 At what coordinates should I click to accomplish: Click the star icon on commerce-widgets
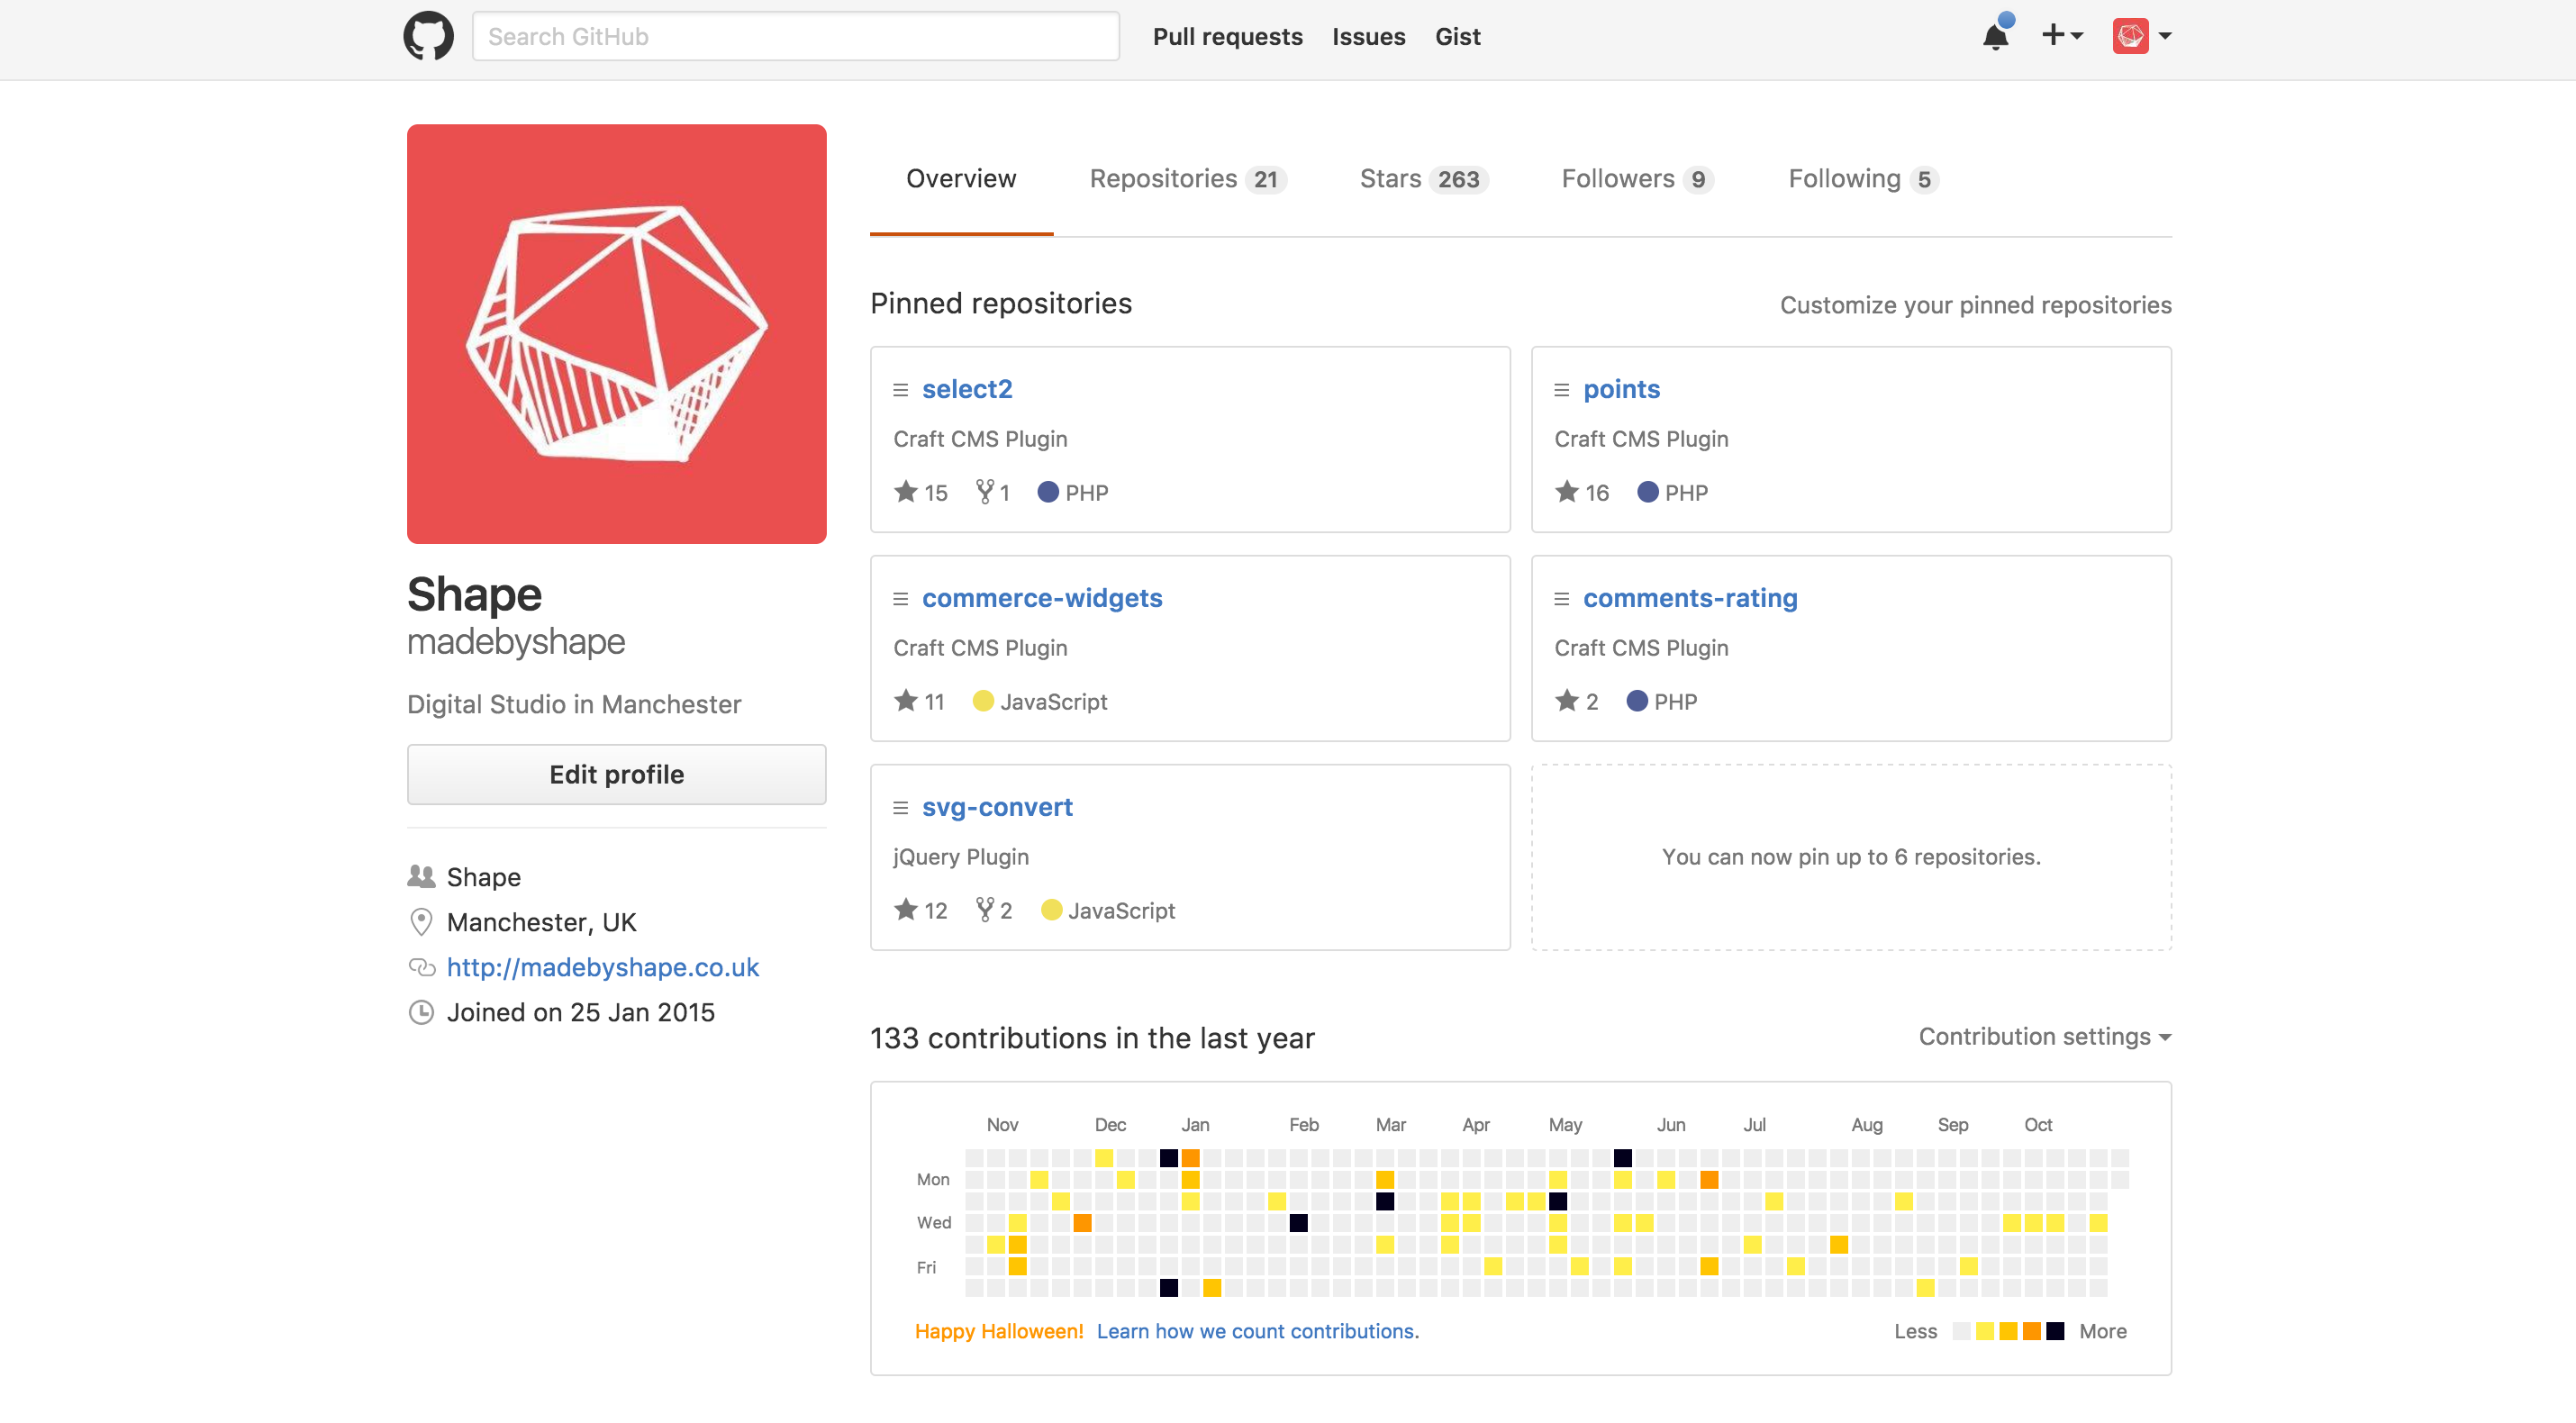click(906, 700)
